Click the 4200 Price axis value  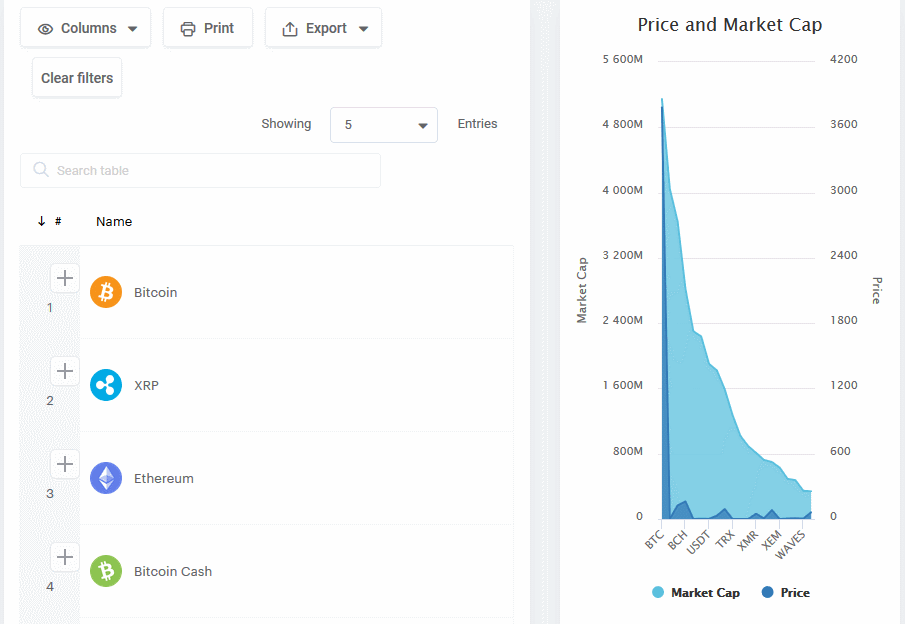point(844,59)
